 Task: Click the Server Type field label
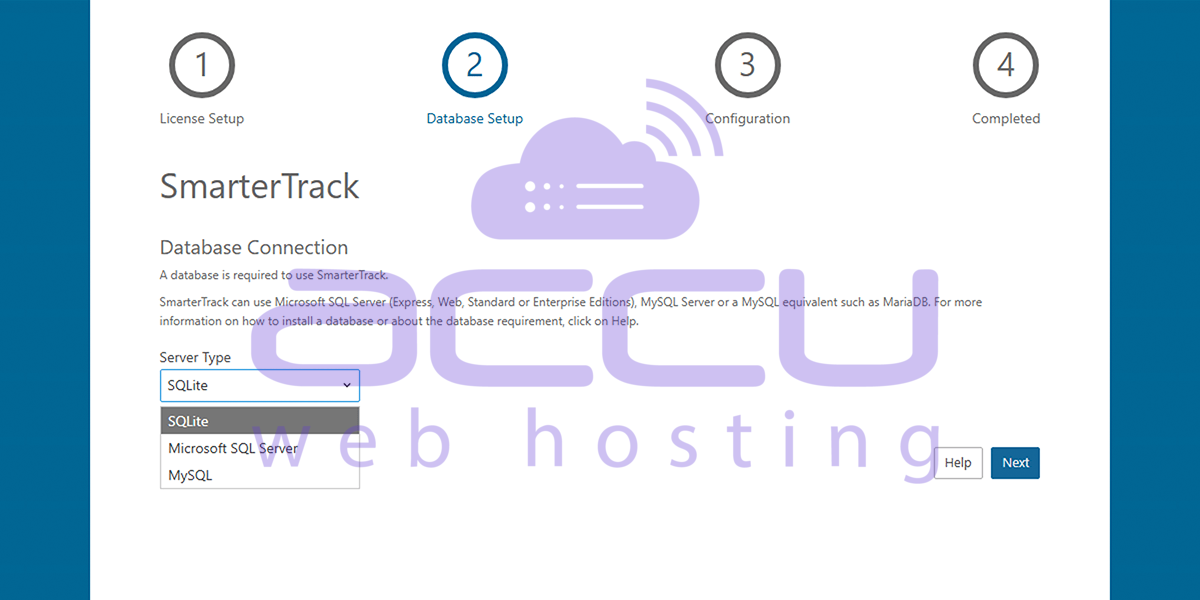pos(195,357)
